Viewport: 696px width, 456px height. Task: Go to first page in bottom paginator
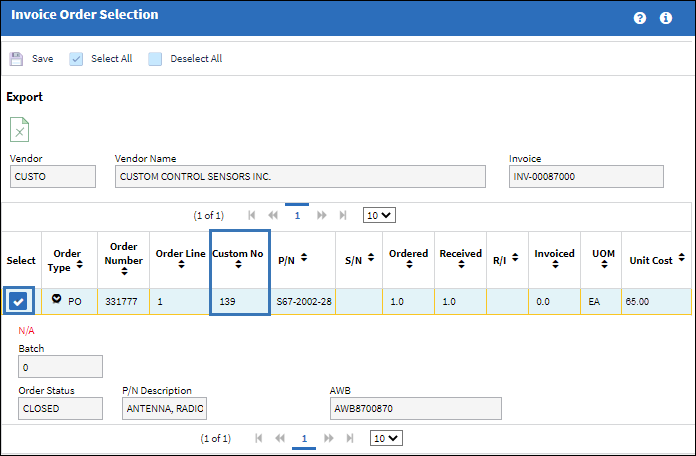coord(259,438)
